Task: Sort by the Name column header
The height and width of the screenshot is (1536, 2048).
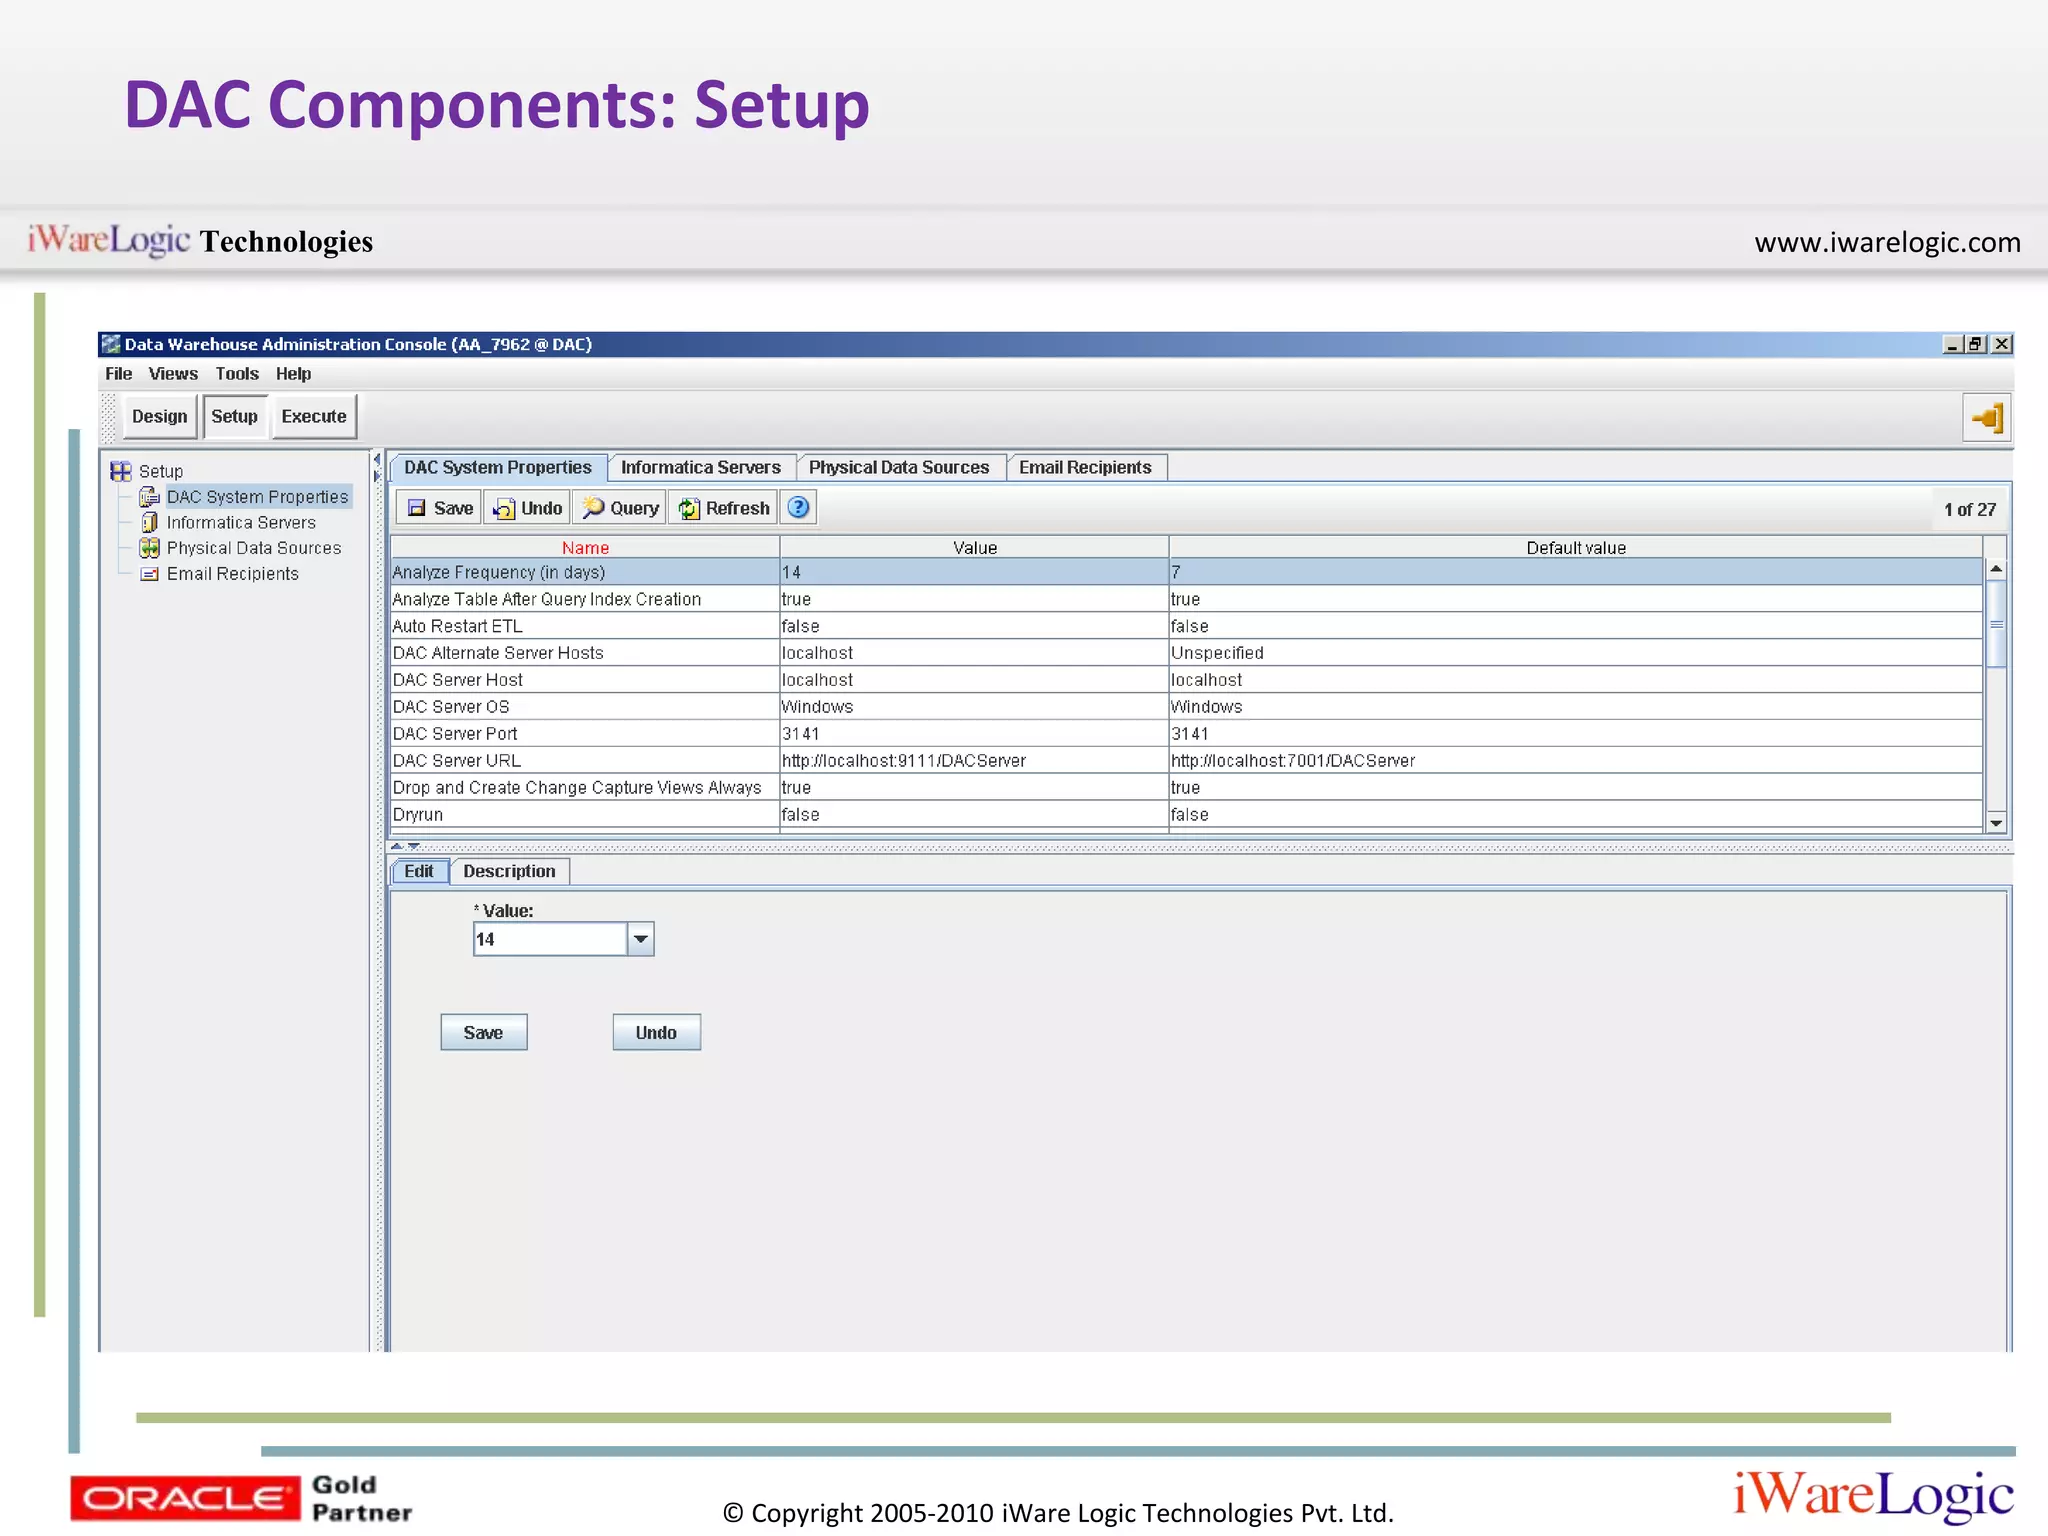Action: [585, 547]
